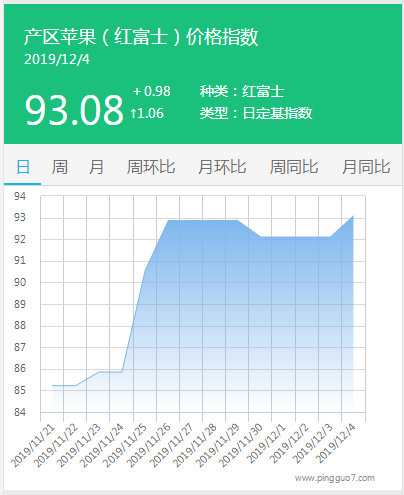Click the chart data point at 2019/11/30

pyautogui.click(x=260, y=237)
